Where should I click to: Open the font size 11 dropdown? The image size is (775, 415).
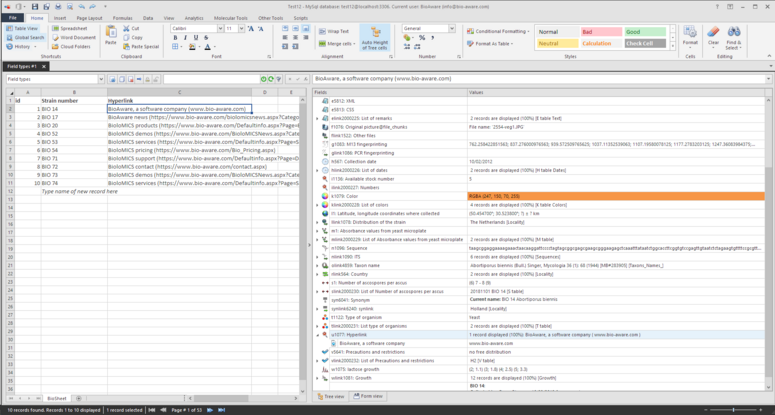coord(242,29)
